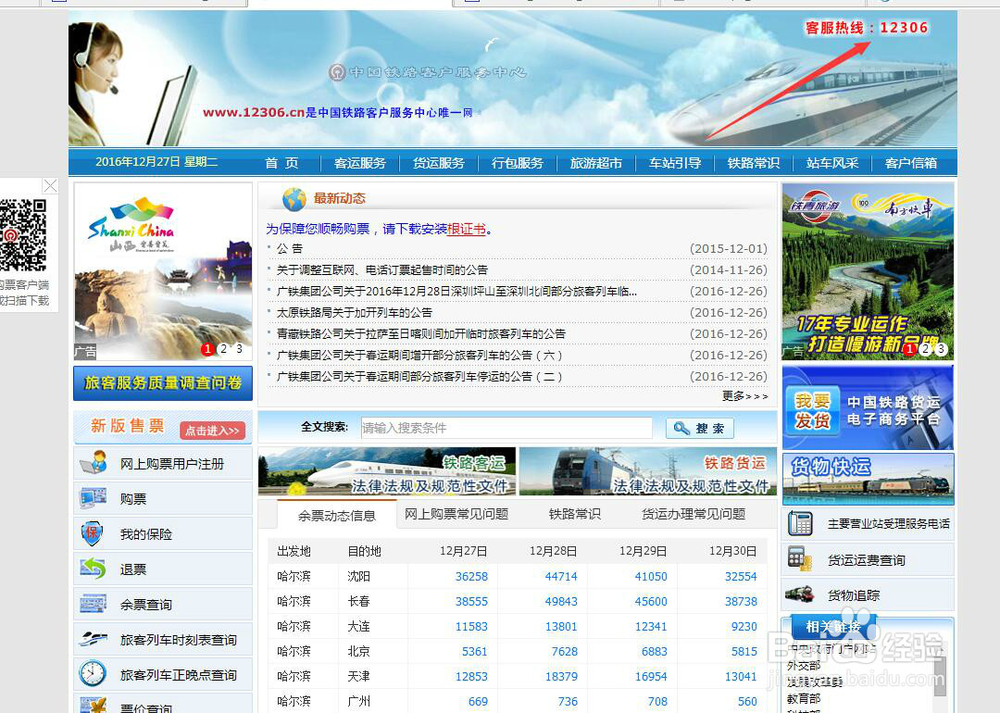Click the 铁路客运 法律法规 banner

(387, 471)
